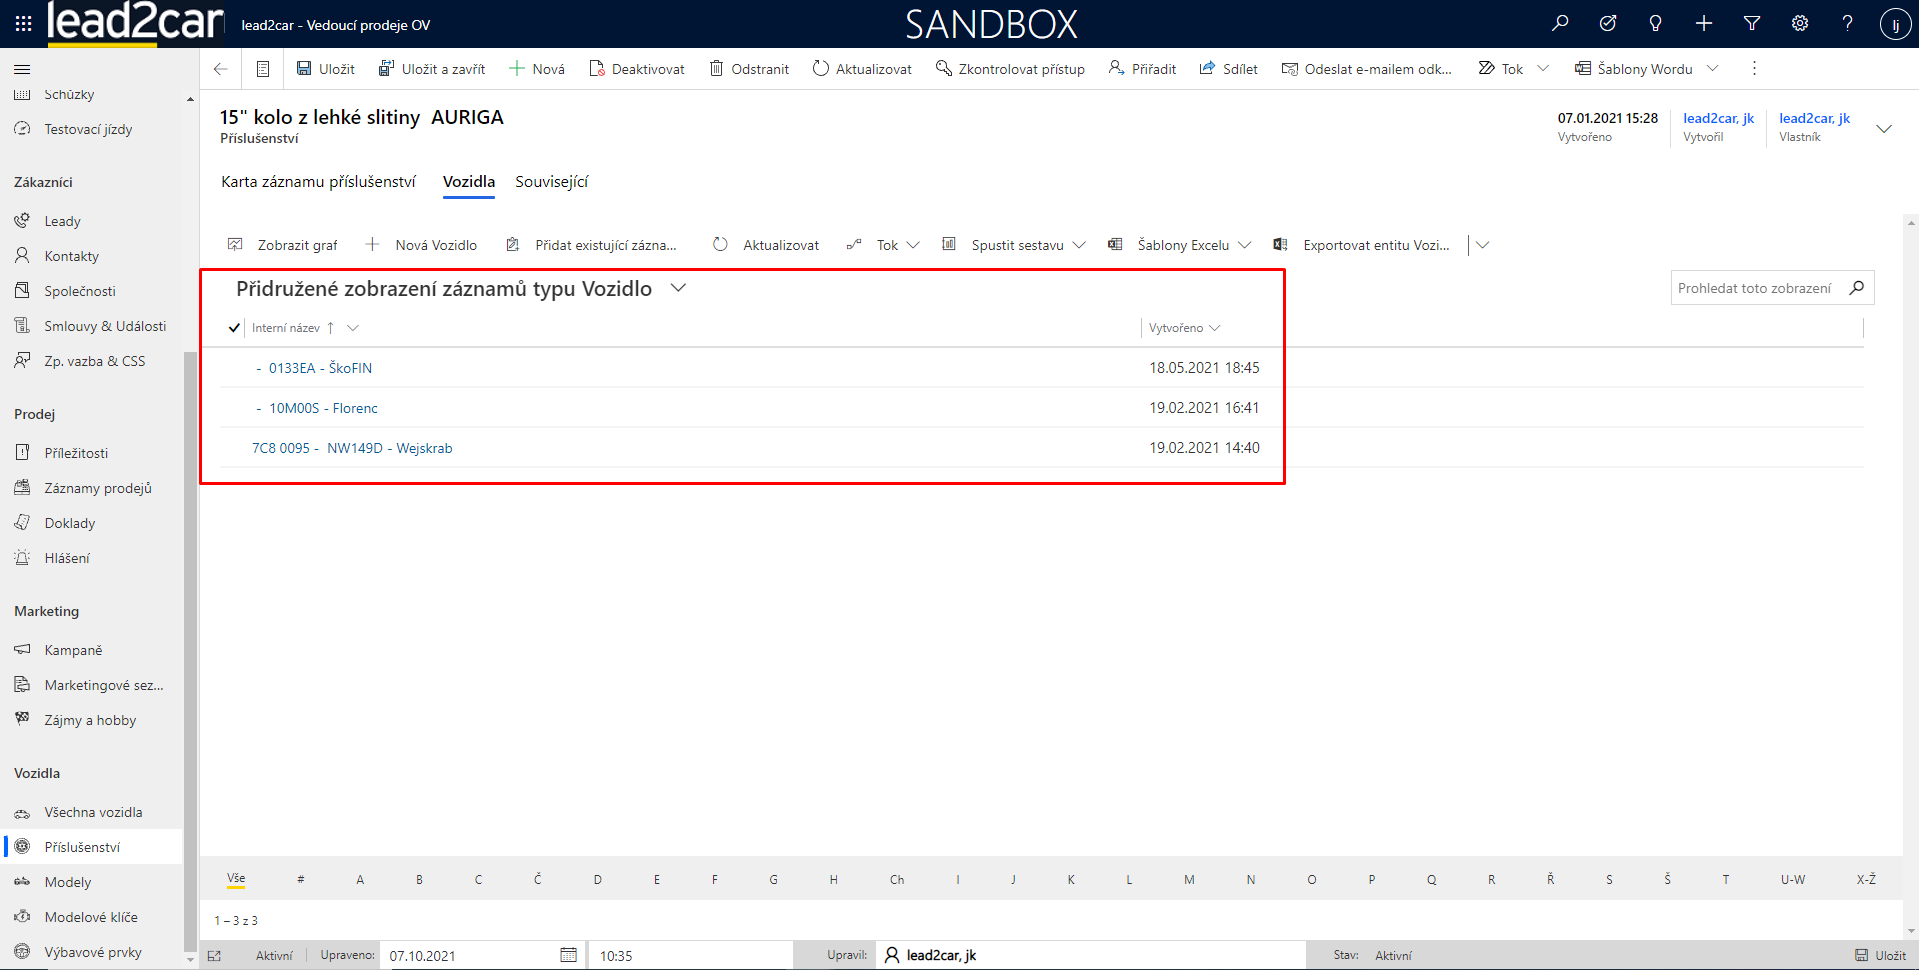Click the Odstranit trash button
Screen dimensions: 1919x970
(749, 69)
